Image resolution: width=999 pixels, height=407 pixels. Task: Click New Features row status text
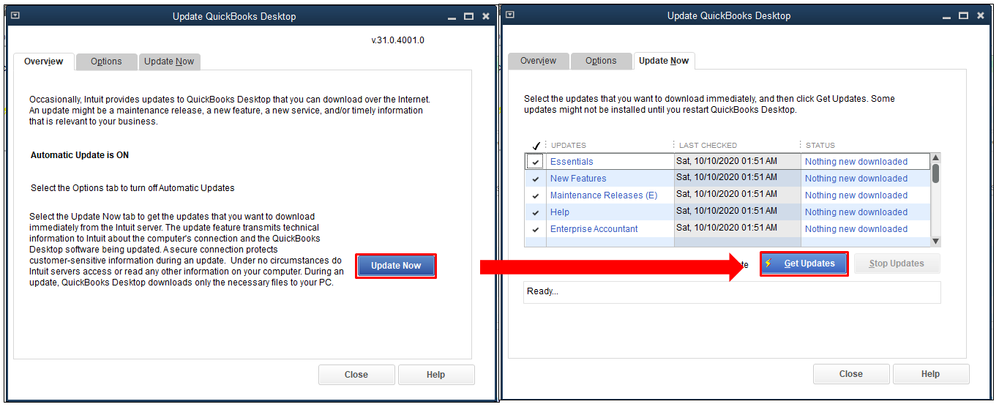[856, 178]
